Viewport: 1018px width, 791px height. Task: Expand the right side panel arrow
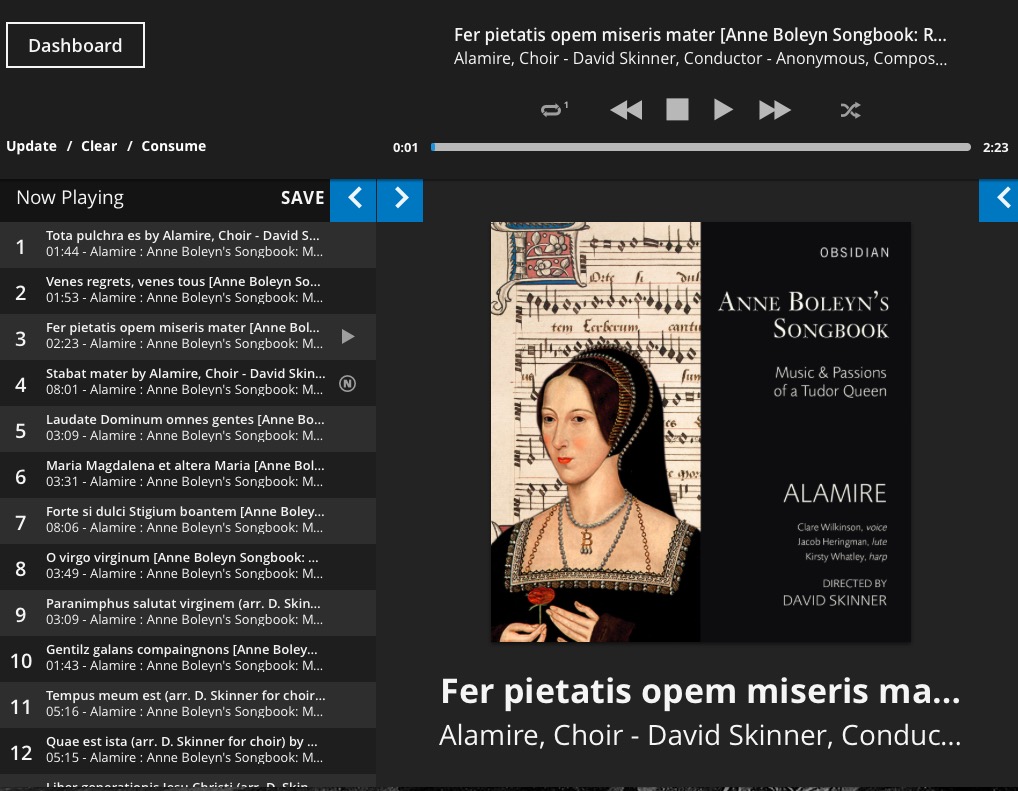[x=999, y=199]
